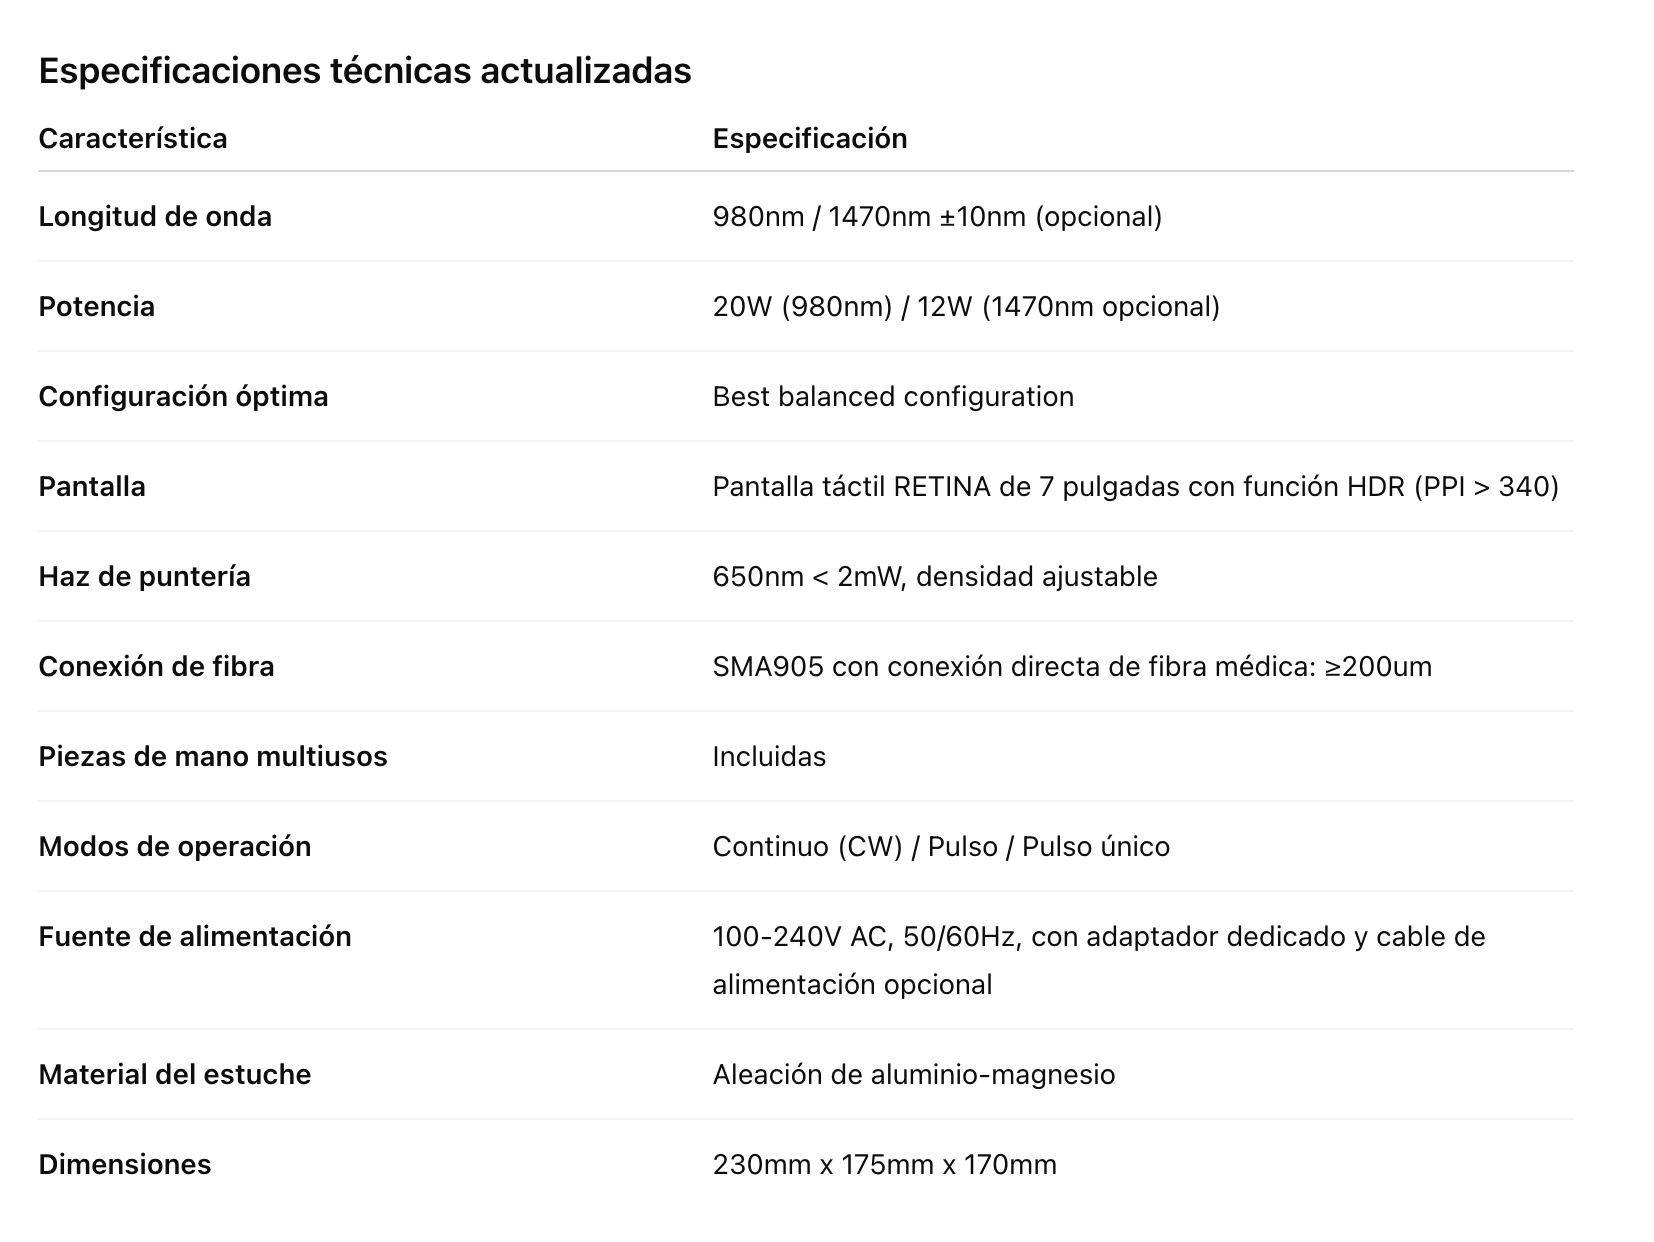Click the 'Conexión de fibra' row label
The width and height of the screenshot is (1654, 1242).
click(156, 666)
